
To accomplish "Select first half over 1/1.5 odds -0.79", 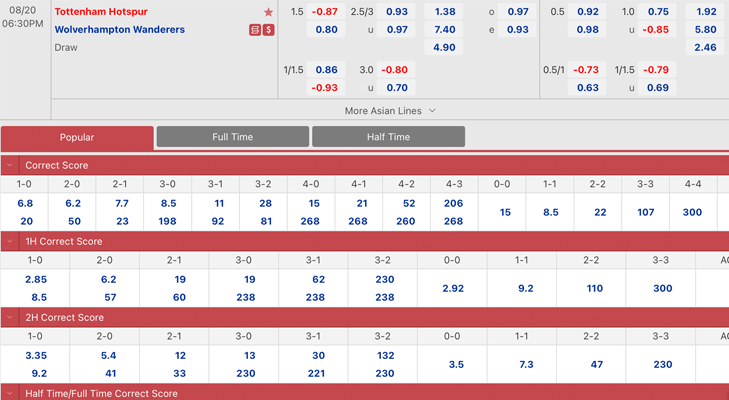I will tap(657, 70).
